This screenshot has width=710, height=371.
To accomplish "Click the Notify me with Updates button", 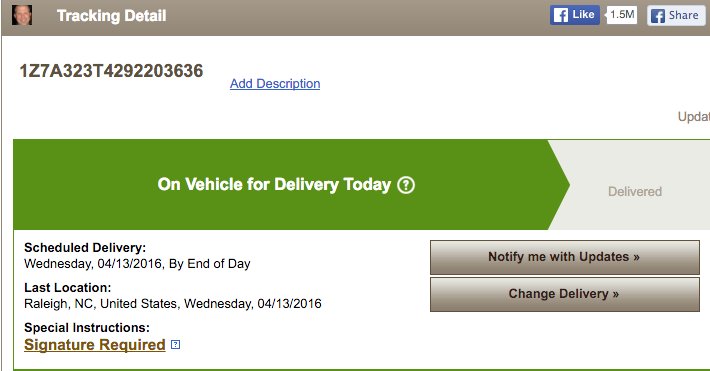I will pyautogui.click(x=565, y=257).
